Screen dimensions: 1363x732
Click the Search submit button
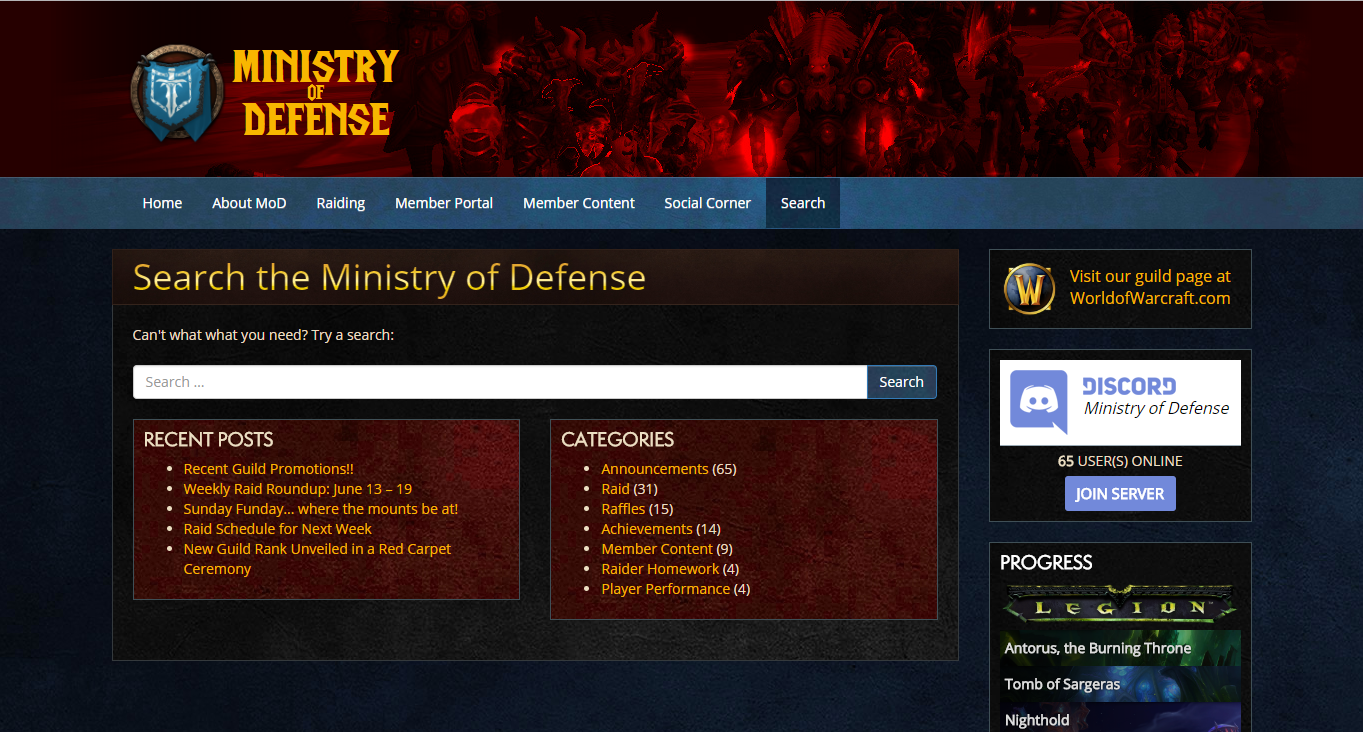click(901, 382)
